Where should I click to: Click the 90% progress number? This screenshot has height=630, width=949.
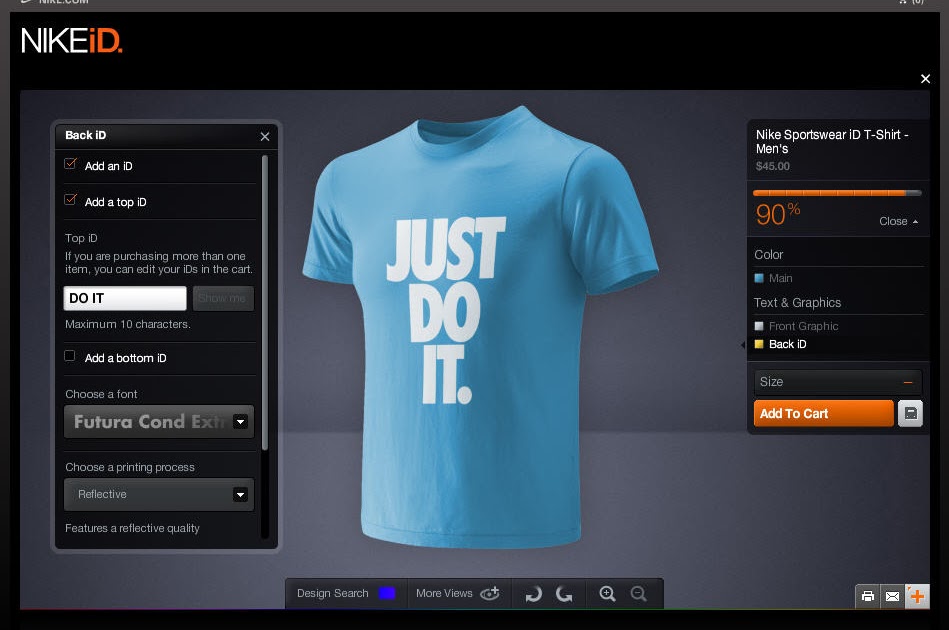tap(778, 214)
